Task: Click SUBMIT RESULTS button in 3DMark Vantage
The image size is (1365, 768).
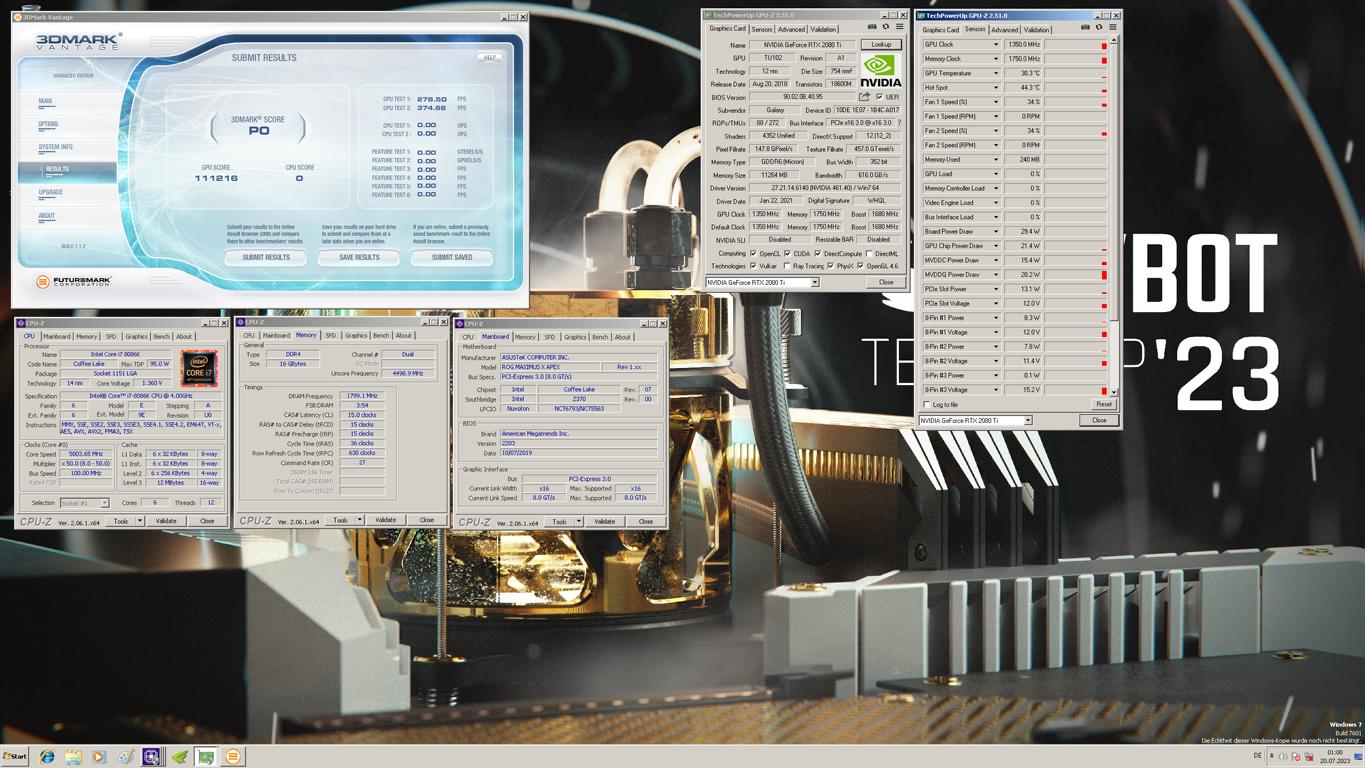Action: [266, 257]
